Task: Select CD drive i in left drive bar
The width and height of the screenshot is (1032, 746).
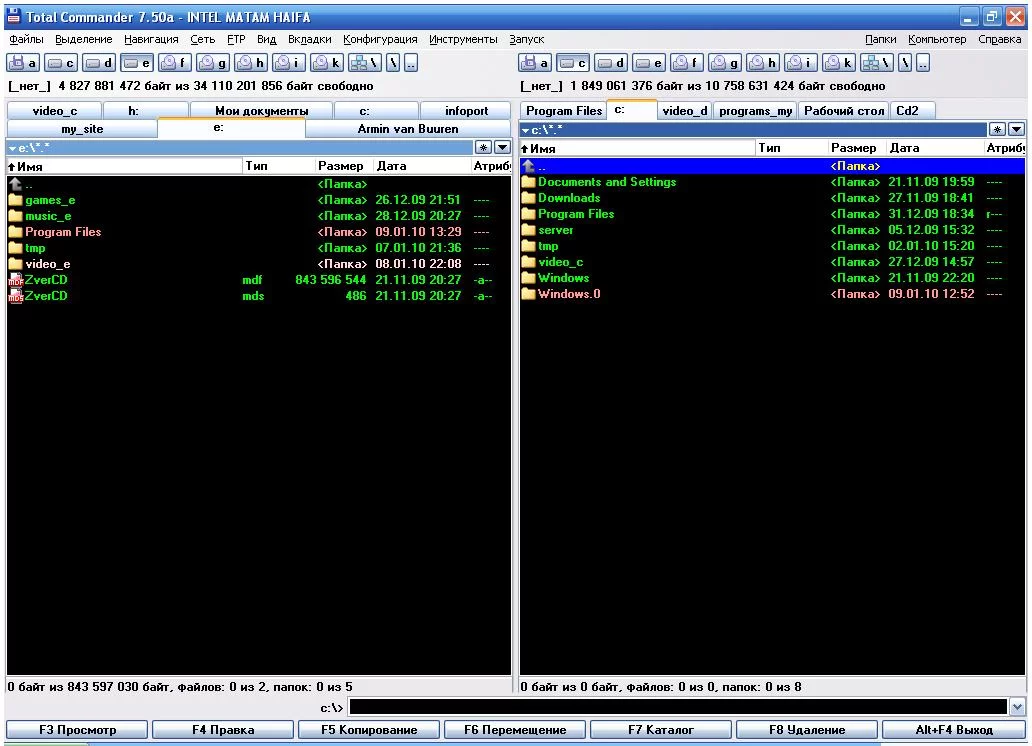Action: click(289, 63)
